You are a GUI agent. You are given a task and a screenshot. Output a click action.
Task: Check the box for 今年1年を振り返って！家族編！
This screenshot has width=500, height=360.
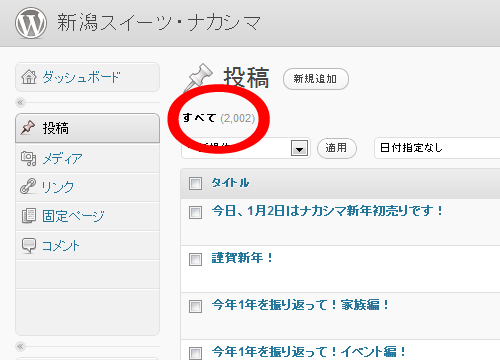click(195, 306)
